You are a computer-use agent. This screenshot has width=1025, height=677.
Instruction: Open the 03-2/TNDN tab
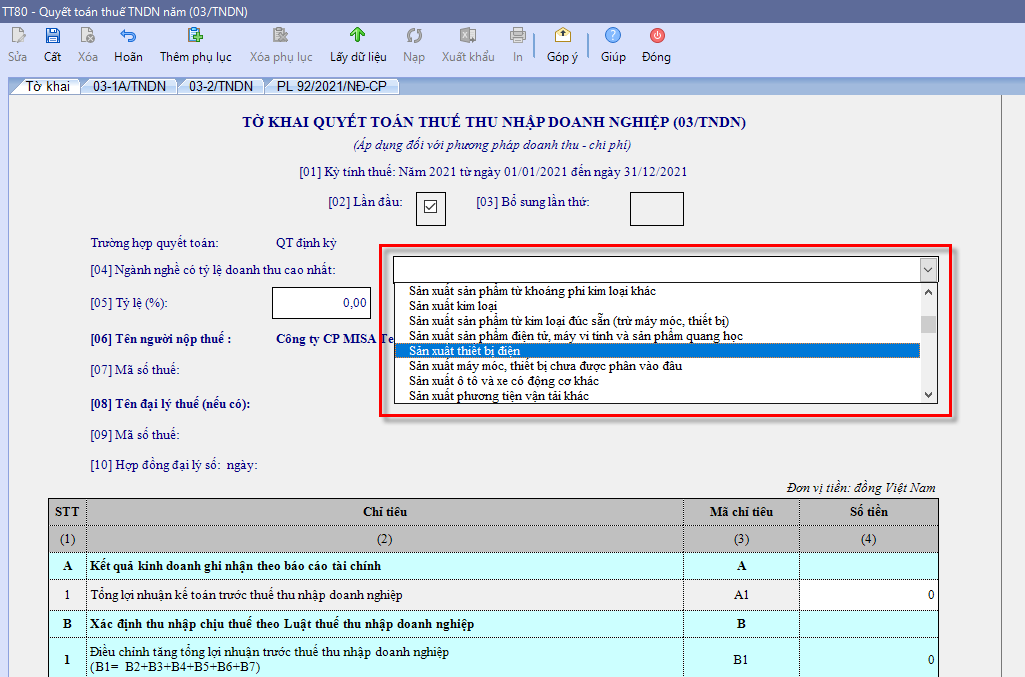(x=220, y=86)
